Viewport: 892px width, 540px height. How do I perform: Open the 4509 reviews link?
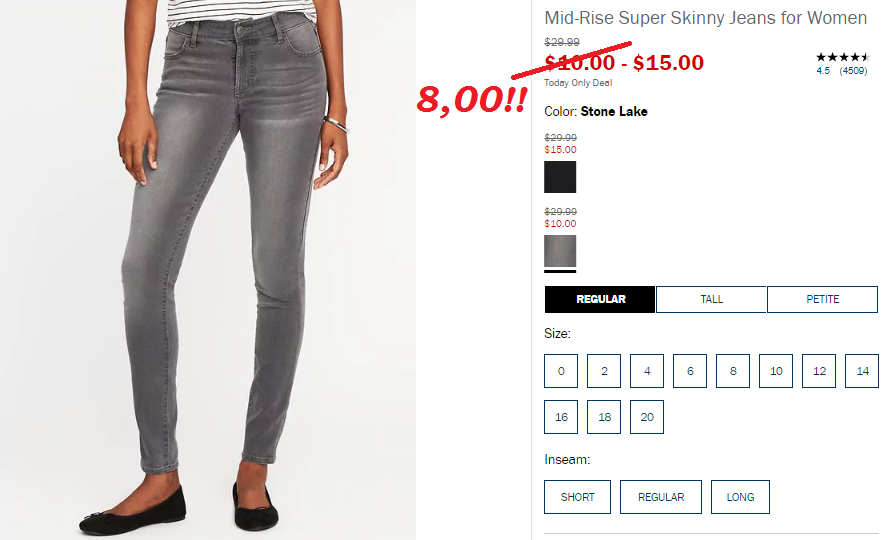pyautogui.click(x=853, y=71)
